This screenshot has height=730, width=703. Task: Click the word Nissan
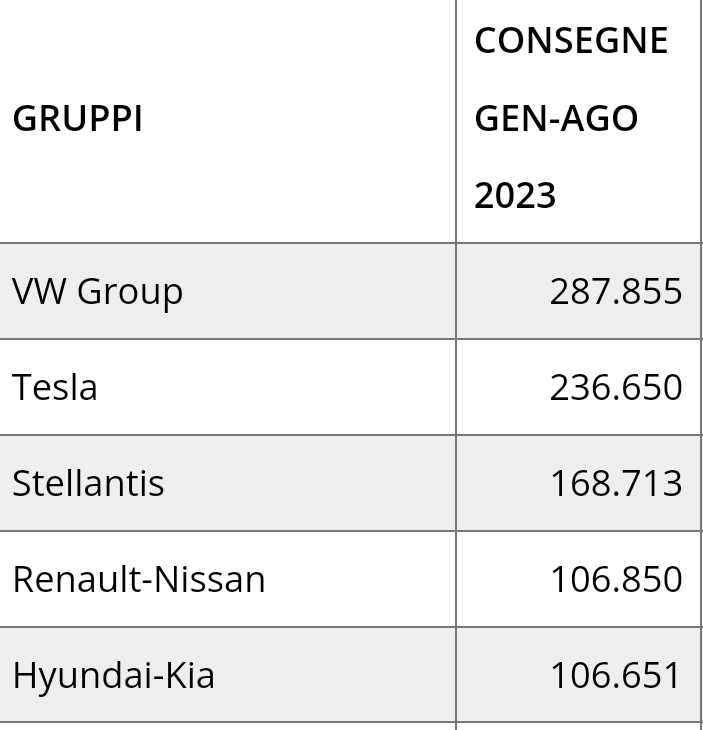[x=209, y=580]
